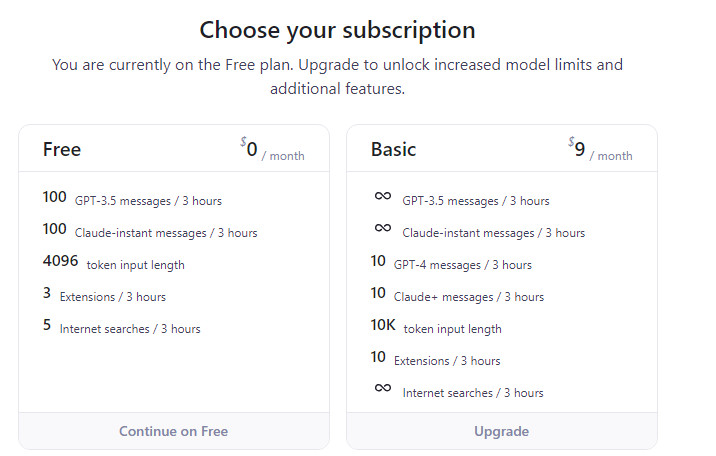Screen dimensions: 716x456
Task: Click Free plan 5 Internet searches item
Action: click(x=121, y=326)
